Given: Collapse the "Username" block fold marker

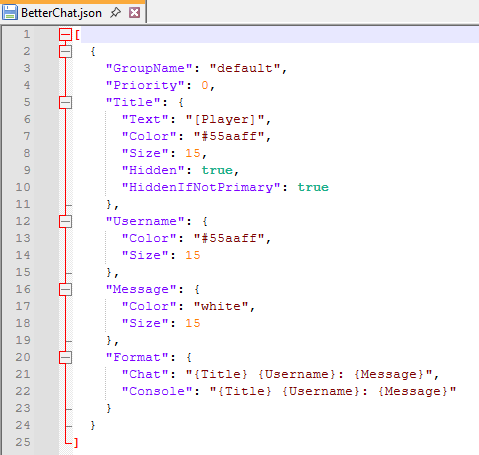Looking at the screenshot, I should [x=65, y=221].
